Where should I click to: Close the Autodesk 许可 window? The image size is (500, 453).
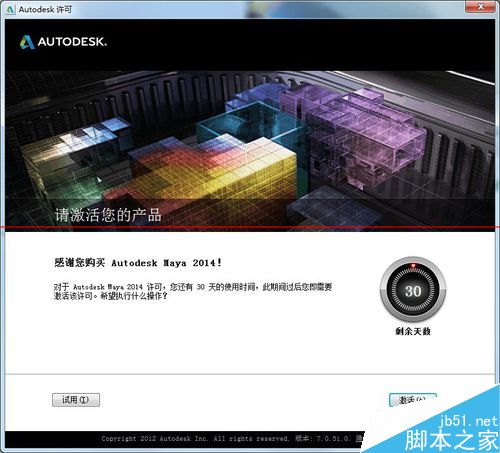coord(480,6)
